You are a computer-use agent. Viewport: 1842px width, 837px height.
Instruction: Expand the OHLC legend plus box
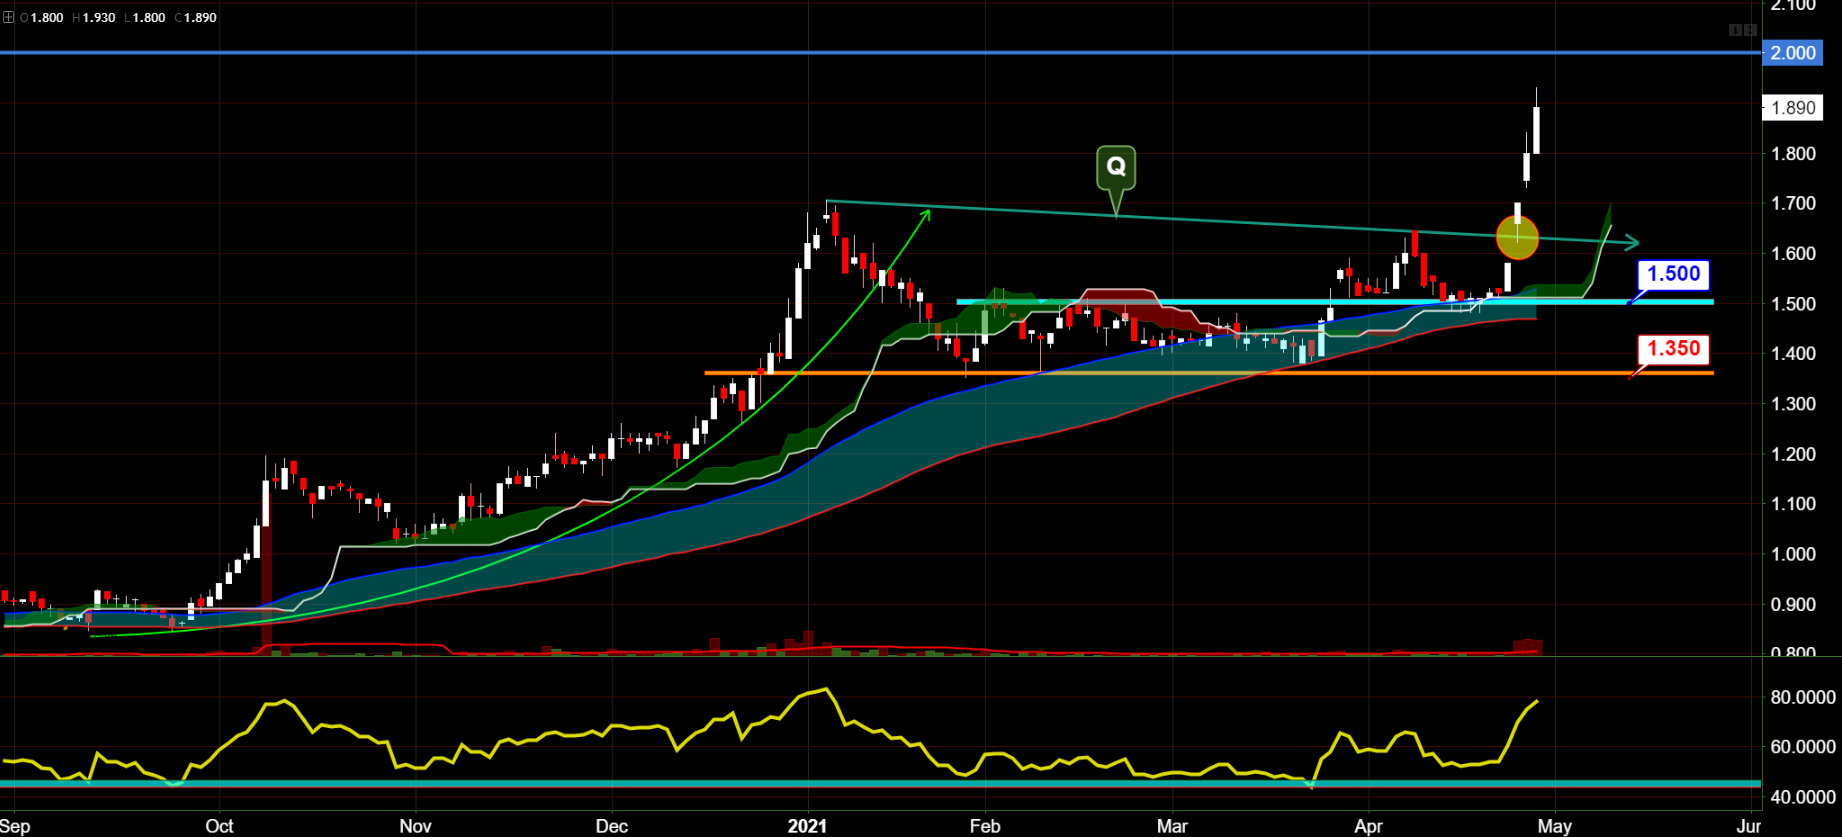tap(8, 17)
